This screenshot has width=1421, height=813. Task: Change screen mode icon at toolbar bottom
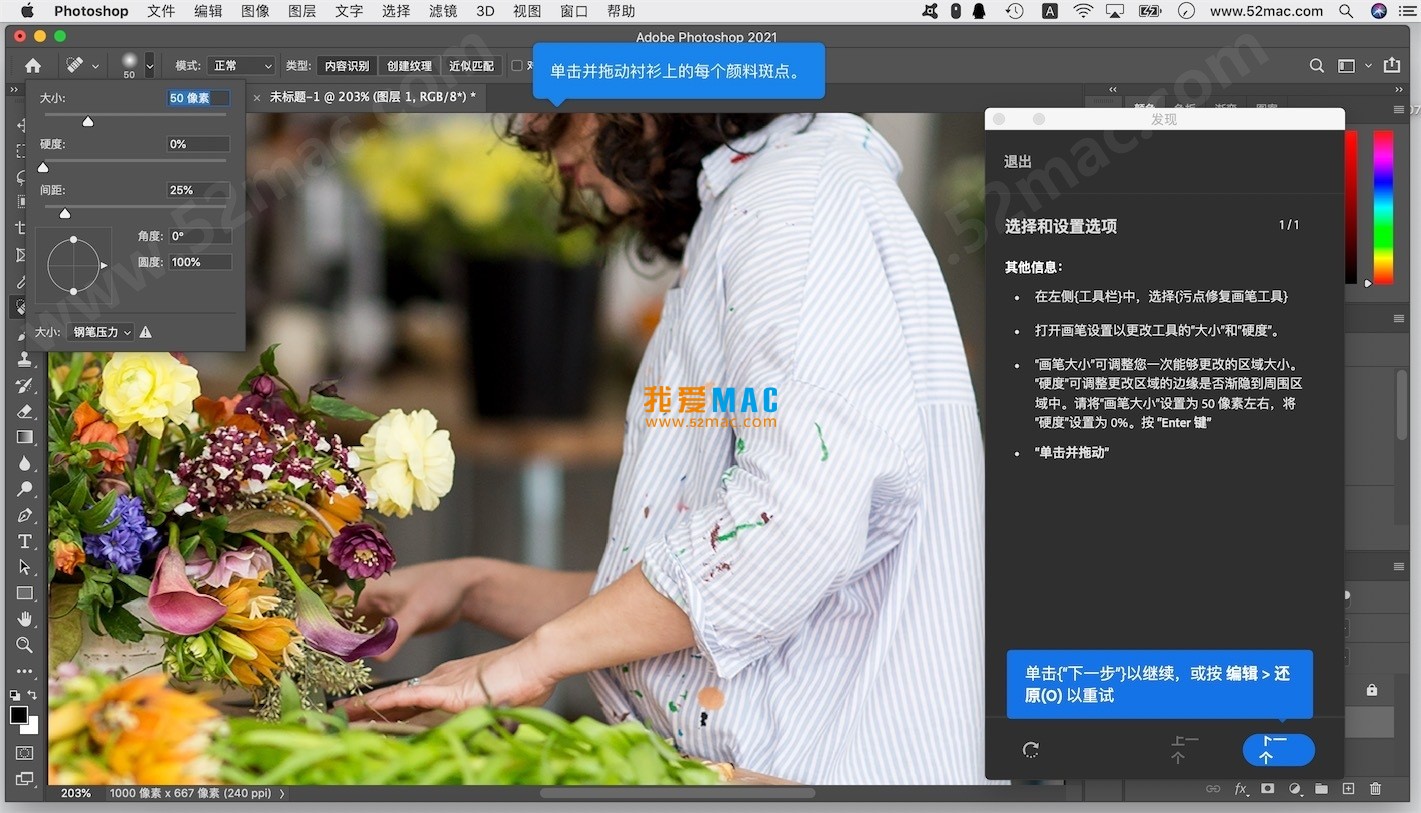tap(25, 779)
